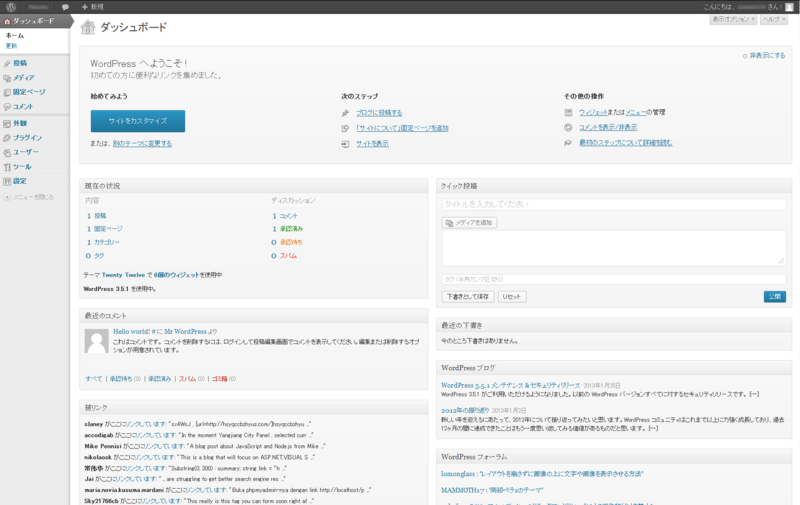Open the comments bubble in admin bar
Viewport: 800px width, 505px height.
click(65, 7)
